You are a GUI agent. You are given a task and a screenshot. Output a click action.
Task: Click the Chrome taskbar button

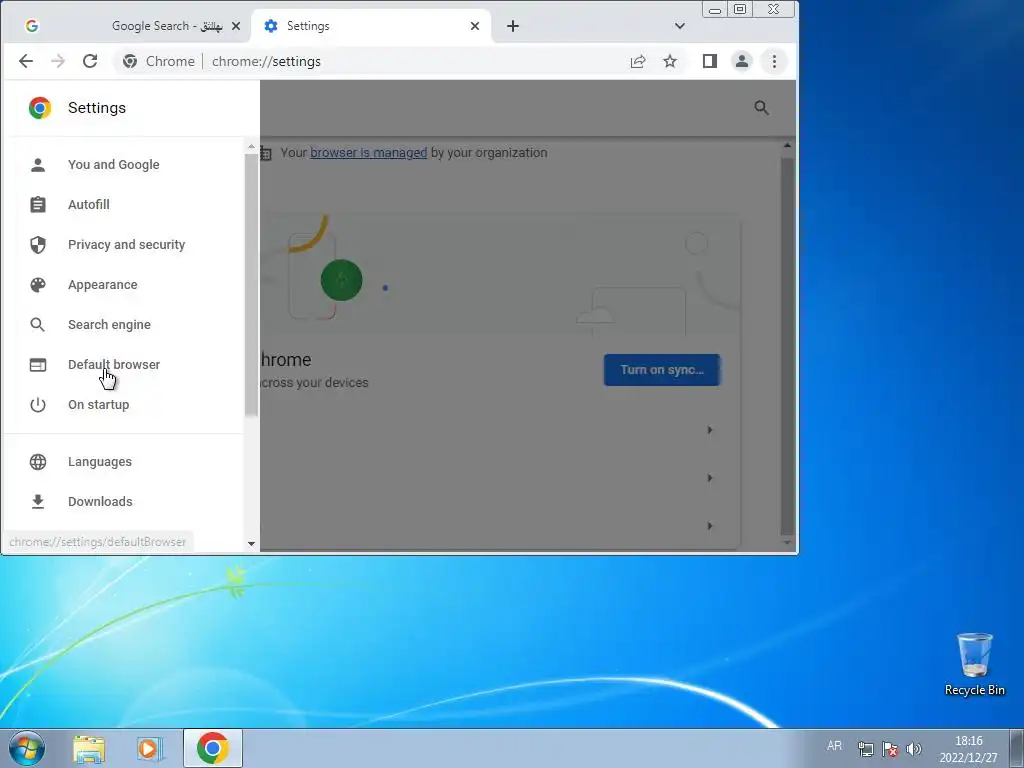[x=213, y=748]
